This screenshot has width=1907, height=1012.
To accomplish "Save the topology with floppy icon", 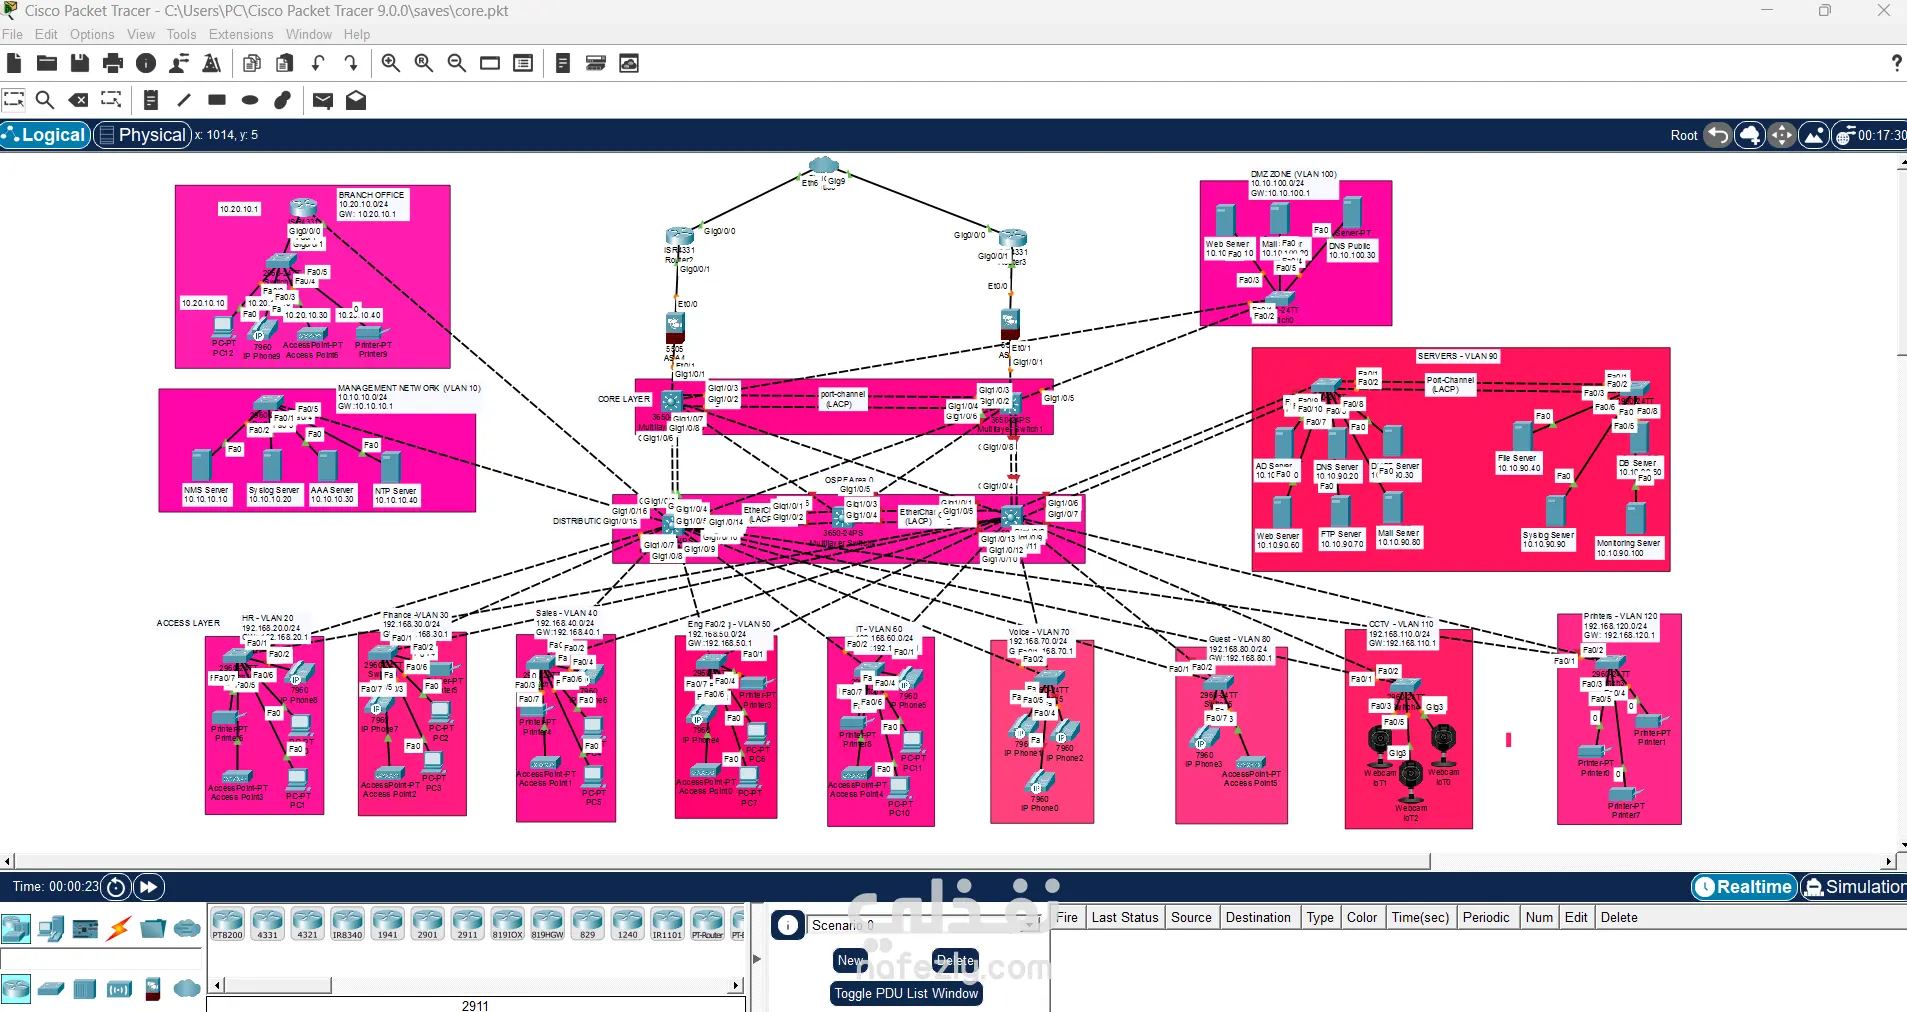I will coord(80,63).
